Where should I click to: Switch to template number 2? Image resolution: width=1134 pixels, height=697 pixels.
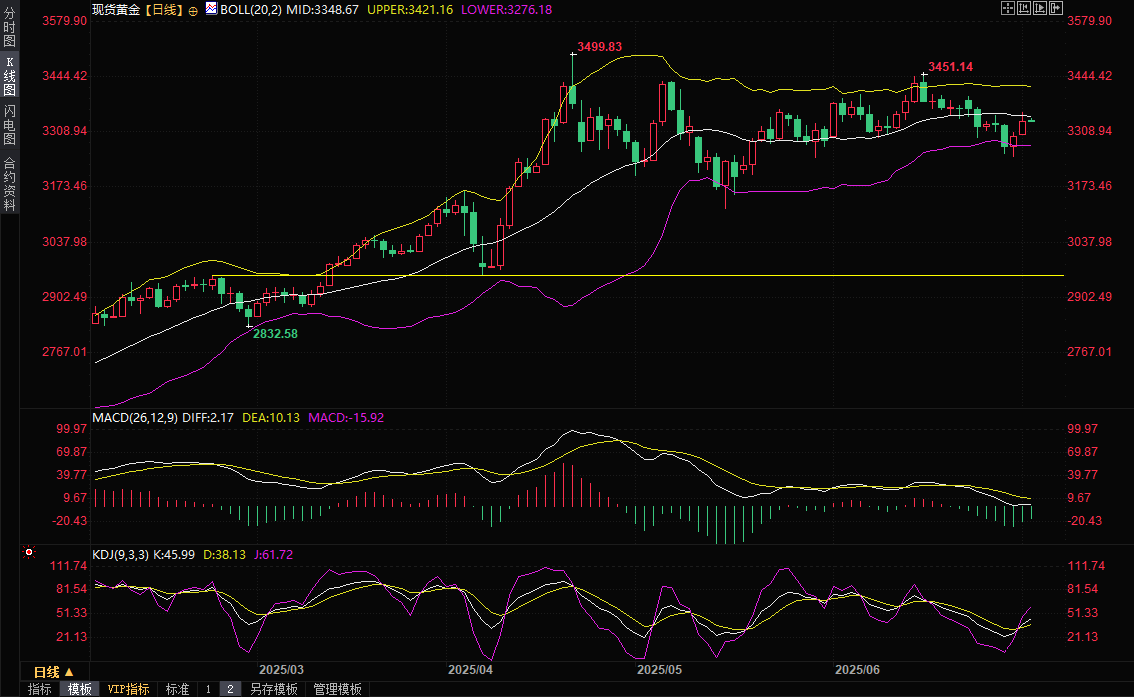coord(230,689)
